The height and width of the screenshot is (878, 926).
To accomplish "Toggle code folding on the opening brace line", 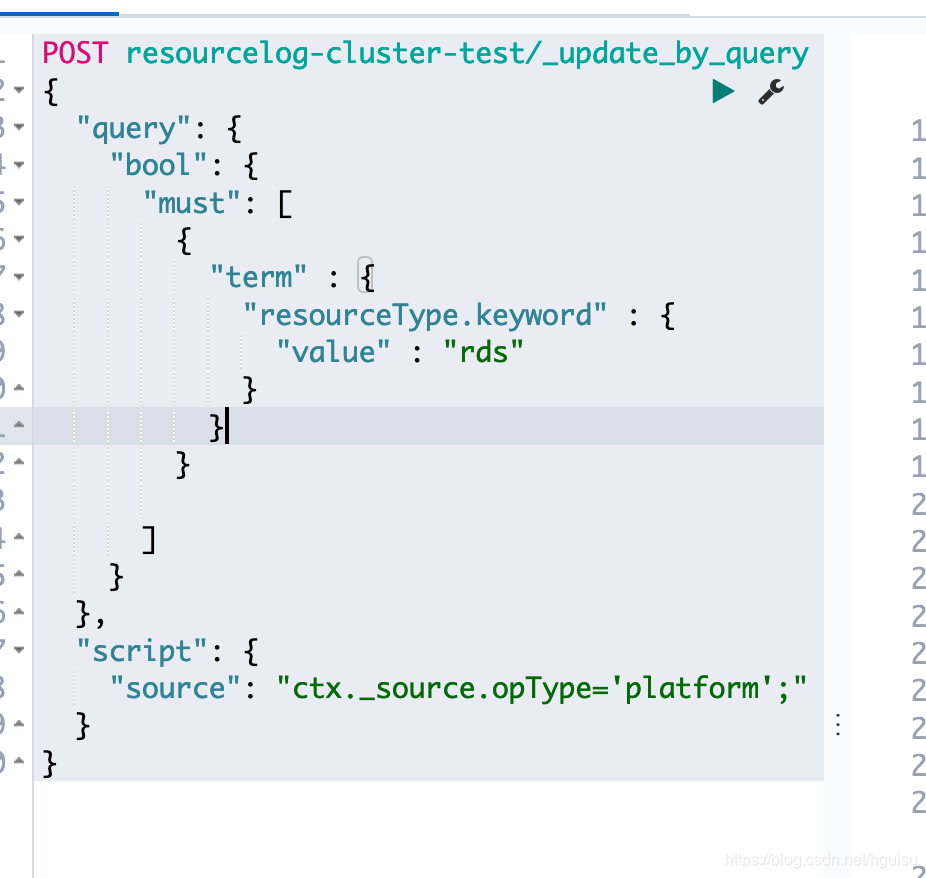I will tap(20, 91).
